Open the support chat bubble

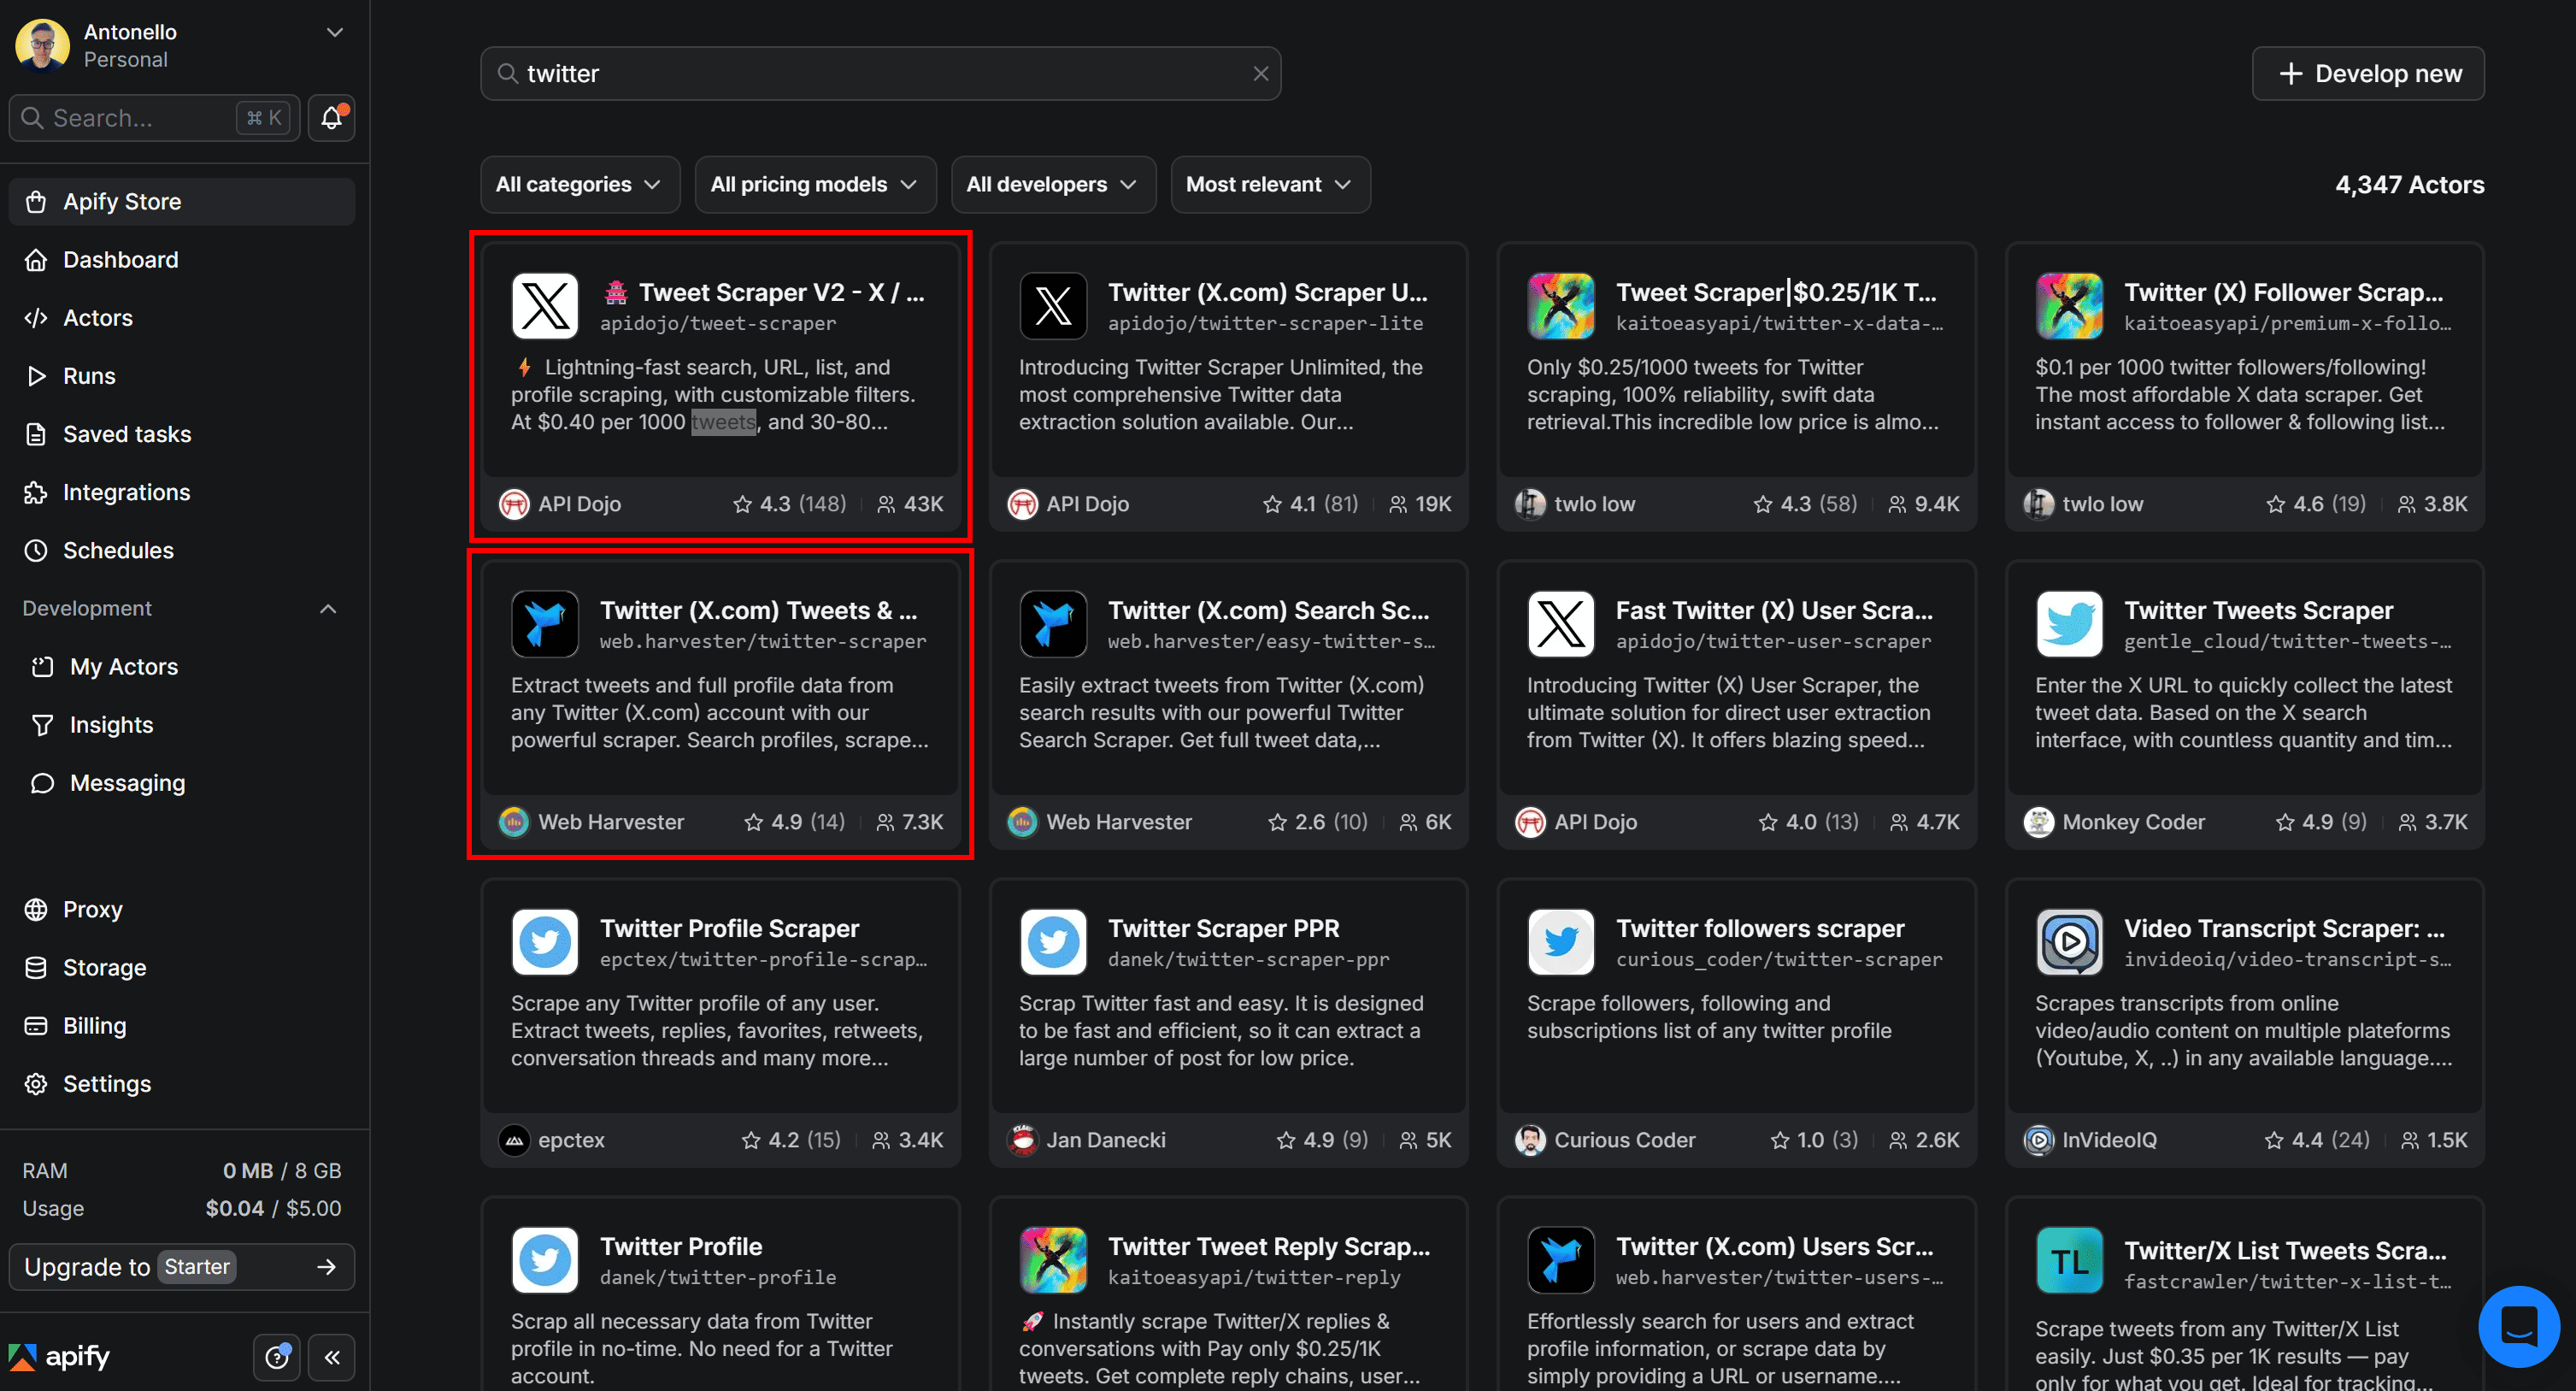pos(2518,1326)
